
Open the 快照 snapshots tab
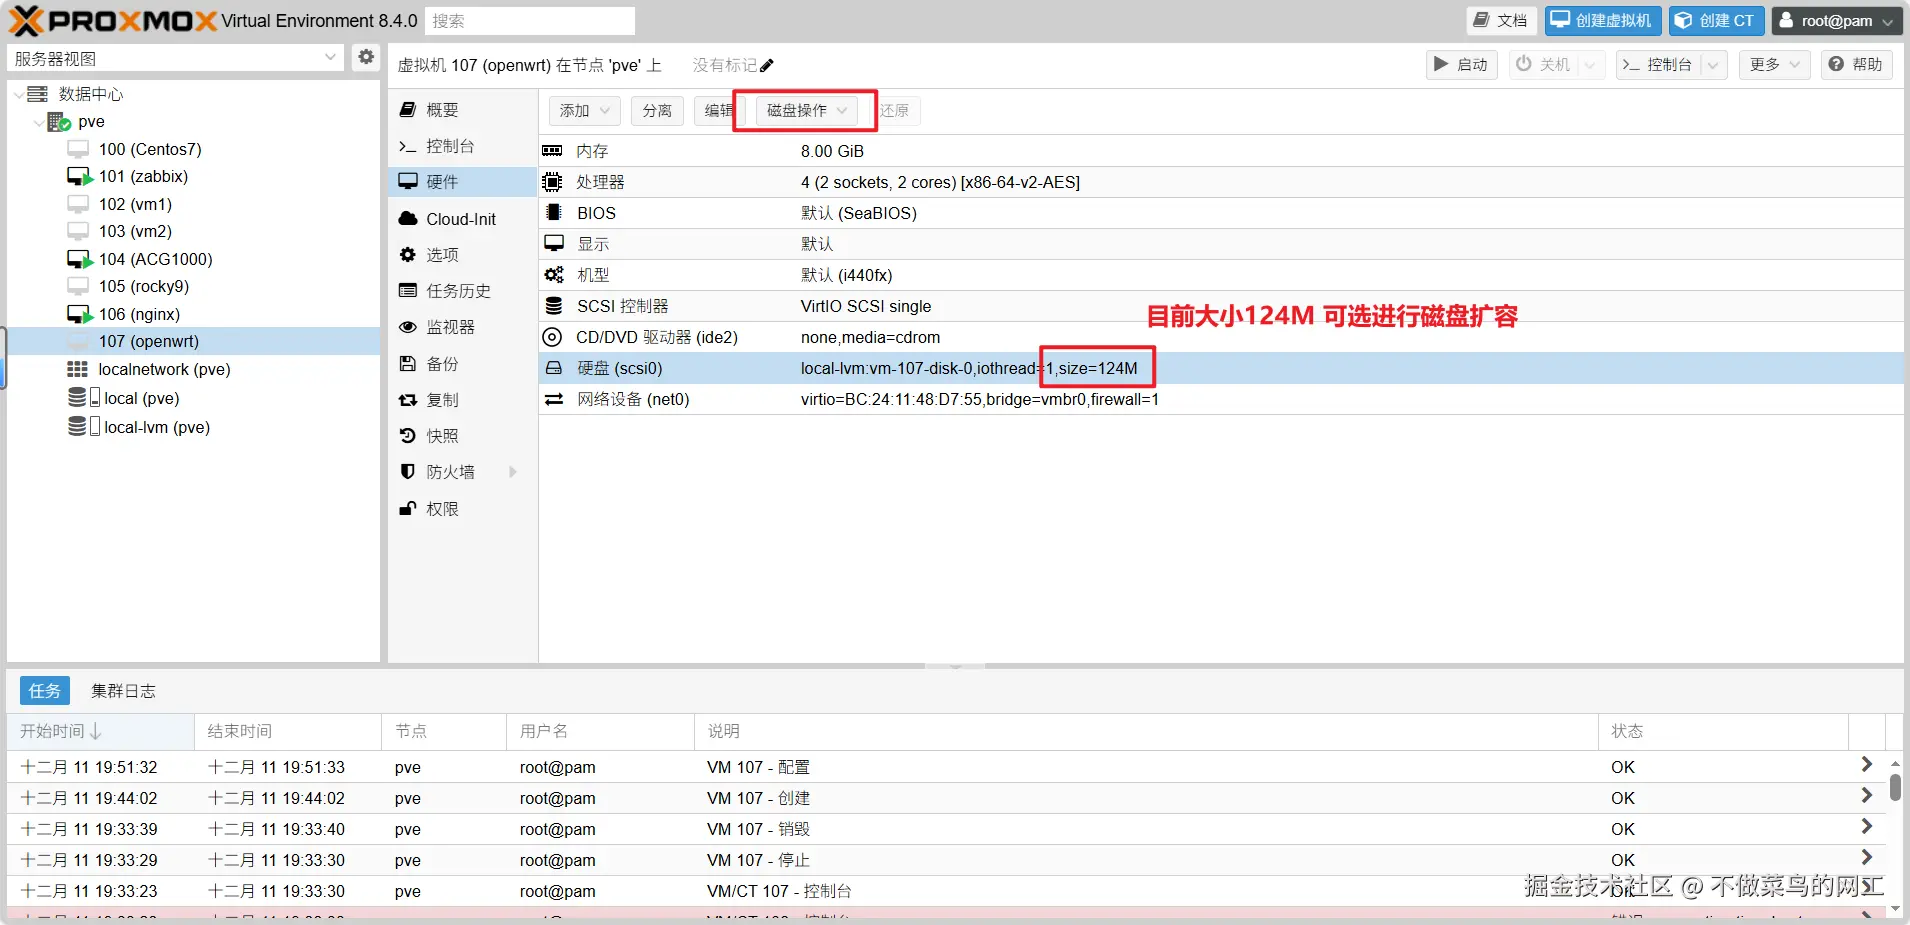[462, 436]
